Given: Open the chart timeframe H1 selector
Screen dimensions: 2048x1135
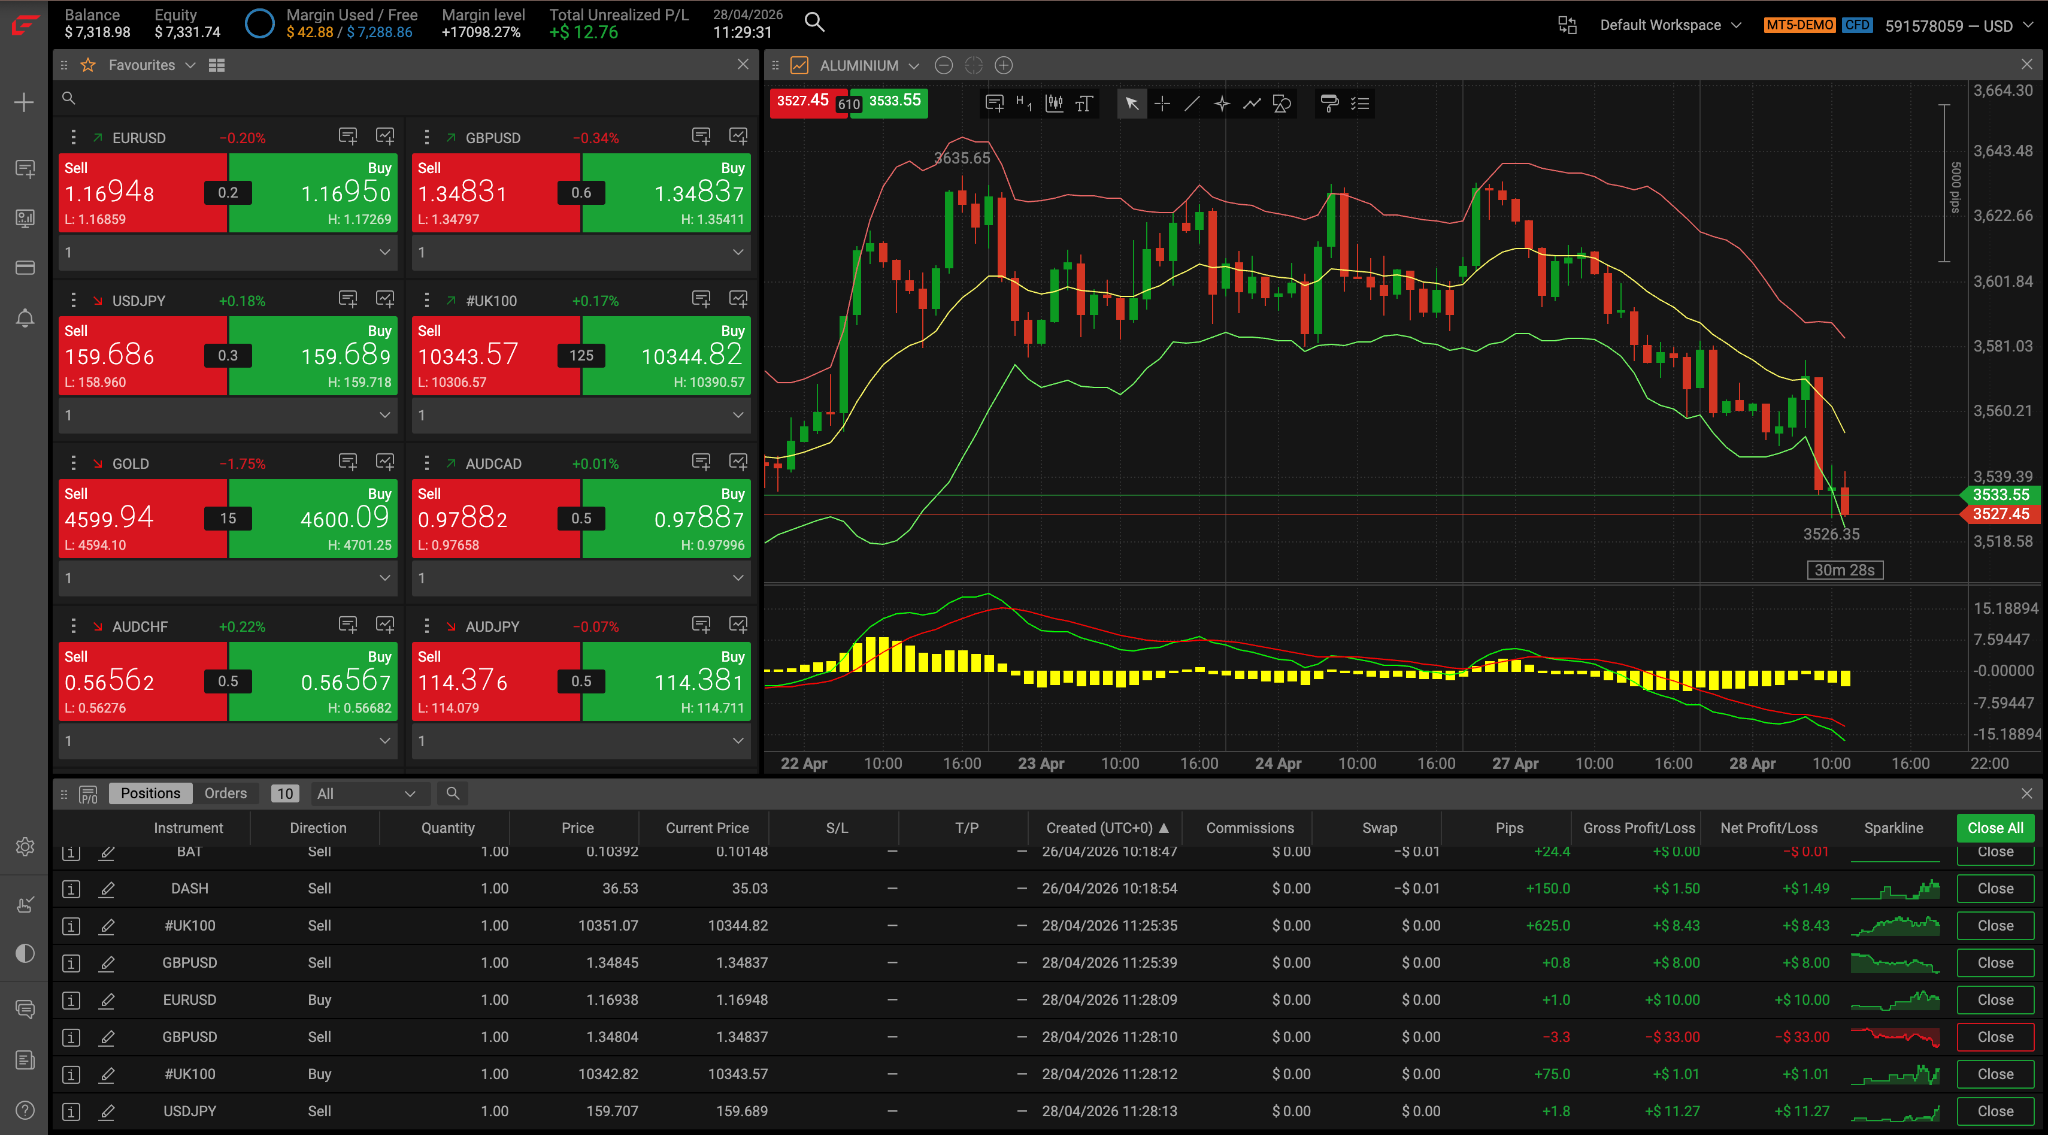Looking at the screenshot, I should tap(1024, 103).
